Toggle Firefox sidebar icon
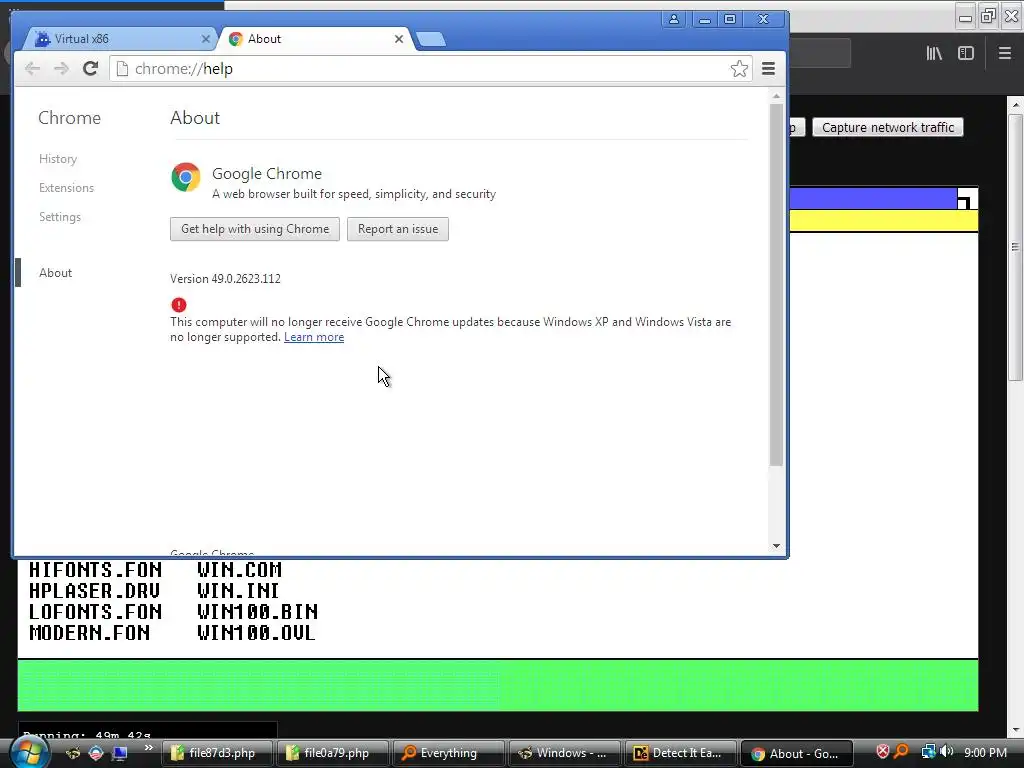Viewport: 1024px width, 768px height. click(x=966, y=53)
